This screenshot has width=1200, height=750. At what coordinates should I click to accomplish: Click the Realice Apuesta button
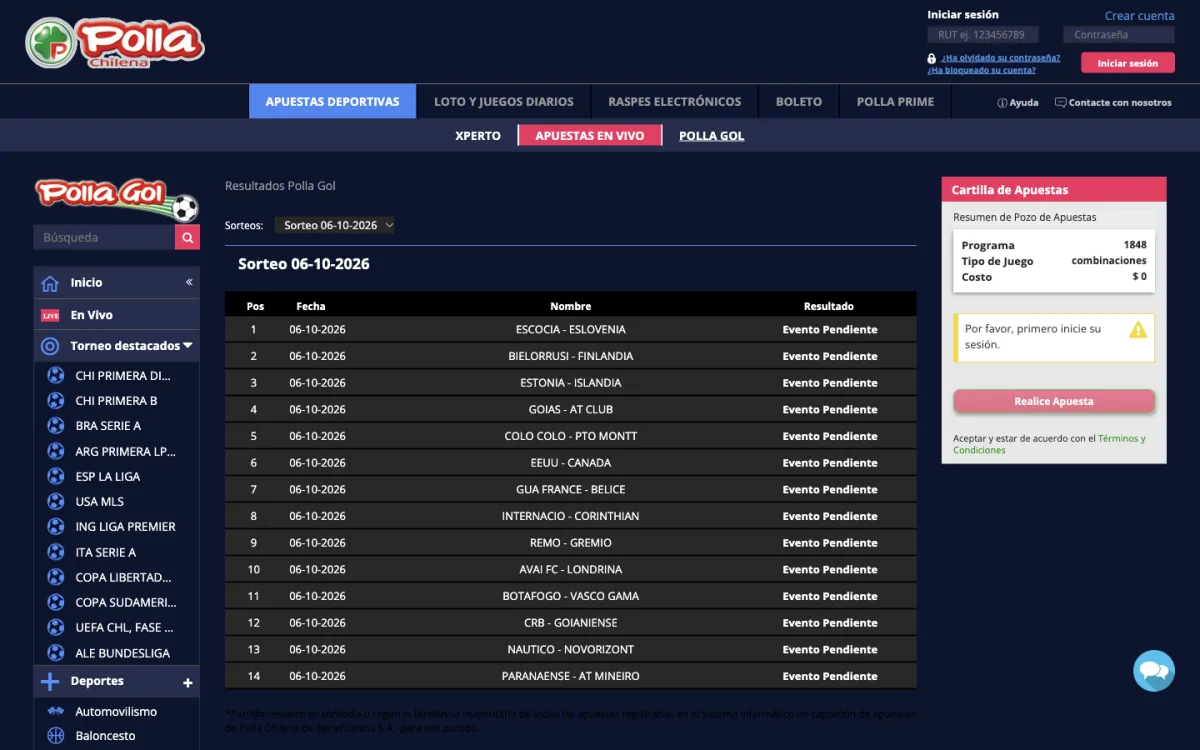1054,401
